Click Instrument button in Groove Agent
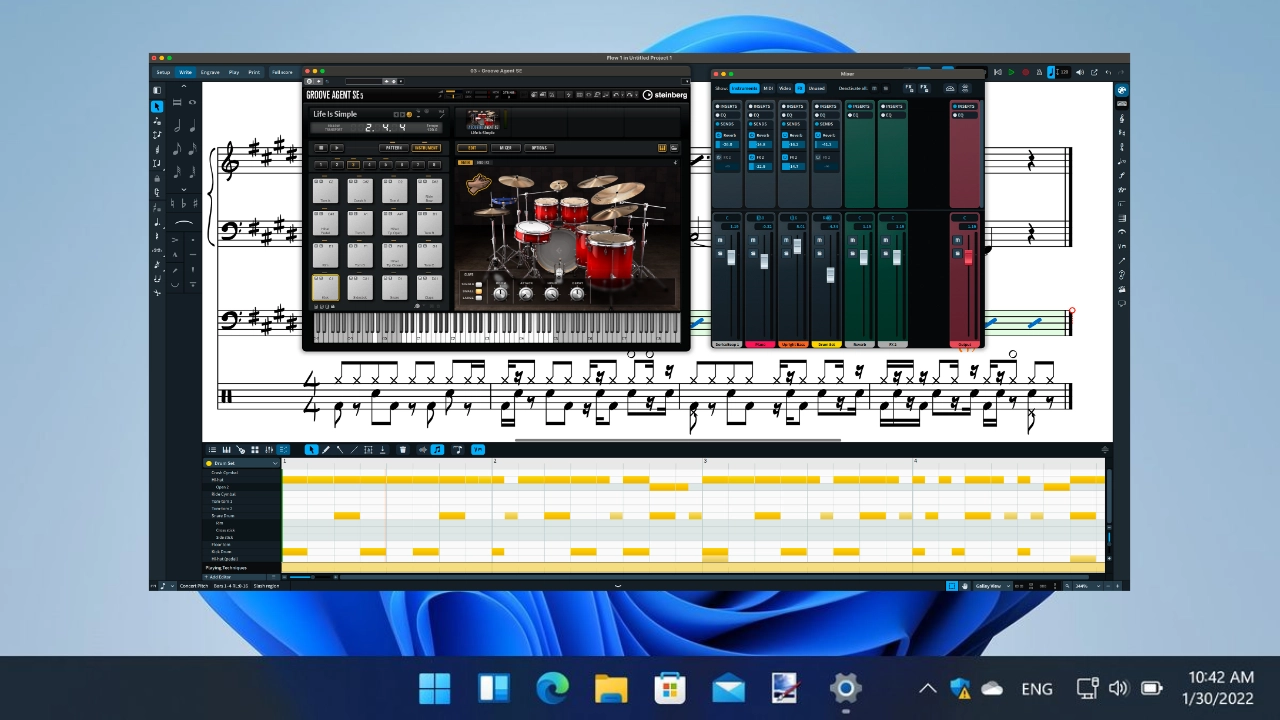This screenshot has width=1280, height=720. [426, 148]
